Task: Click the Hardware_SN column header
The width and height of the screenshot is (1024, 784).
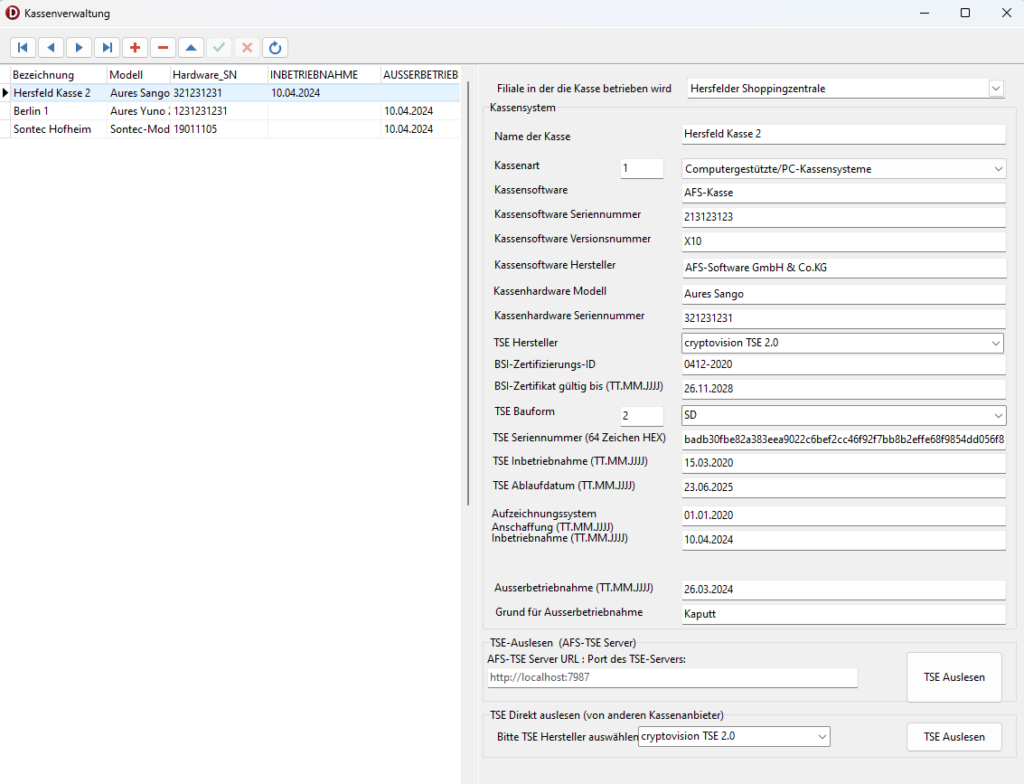Action: pos(219,74)
